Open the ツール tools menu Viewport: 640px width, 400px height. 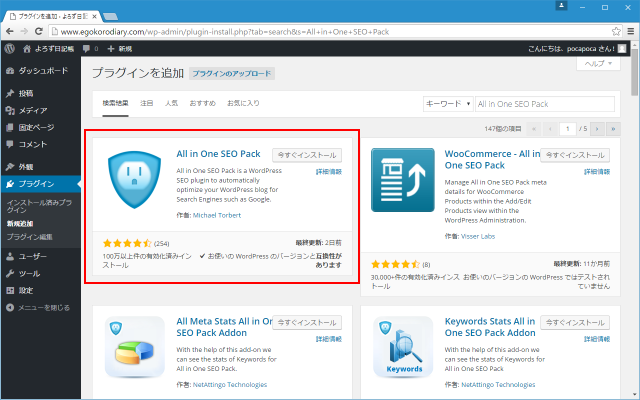pos(30,273)
